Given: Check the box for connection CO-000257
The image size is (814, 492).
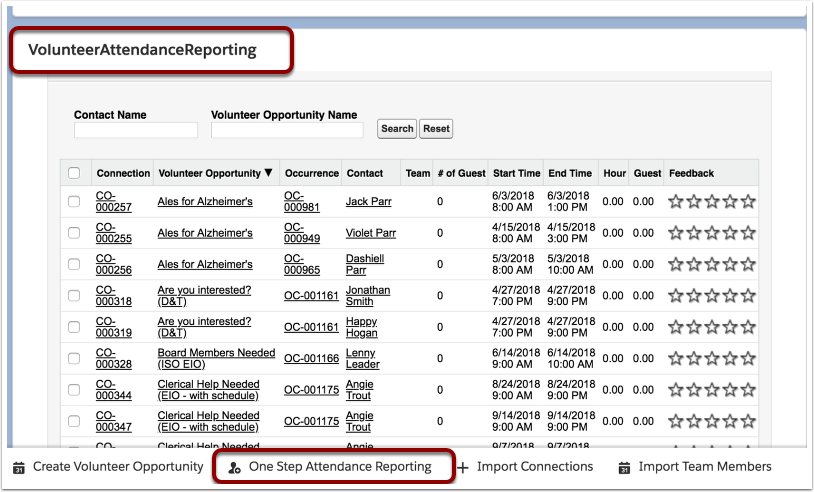Looking at the screenshot, I should (x=74, y=201).
